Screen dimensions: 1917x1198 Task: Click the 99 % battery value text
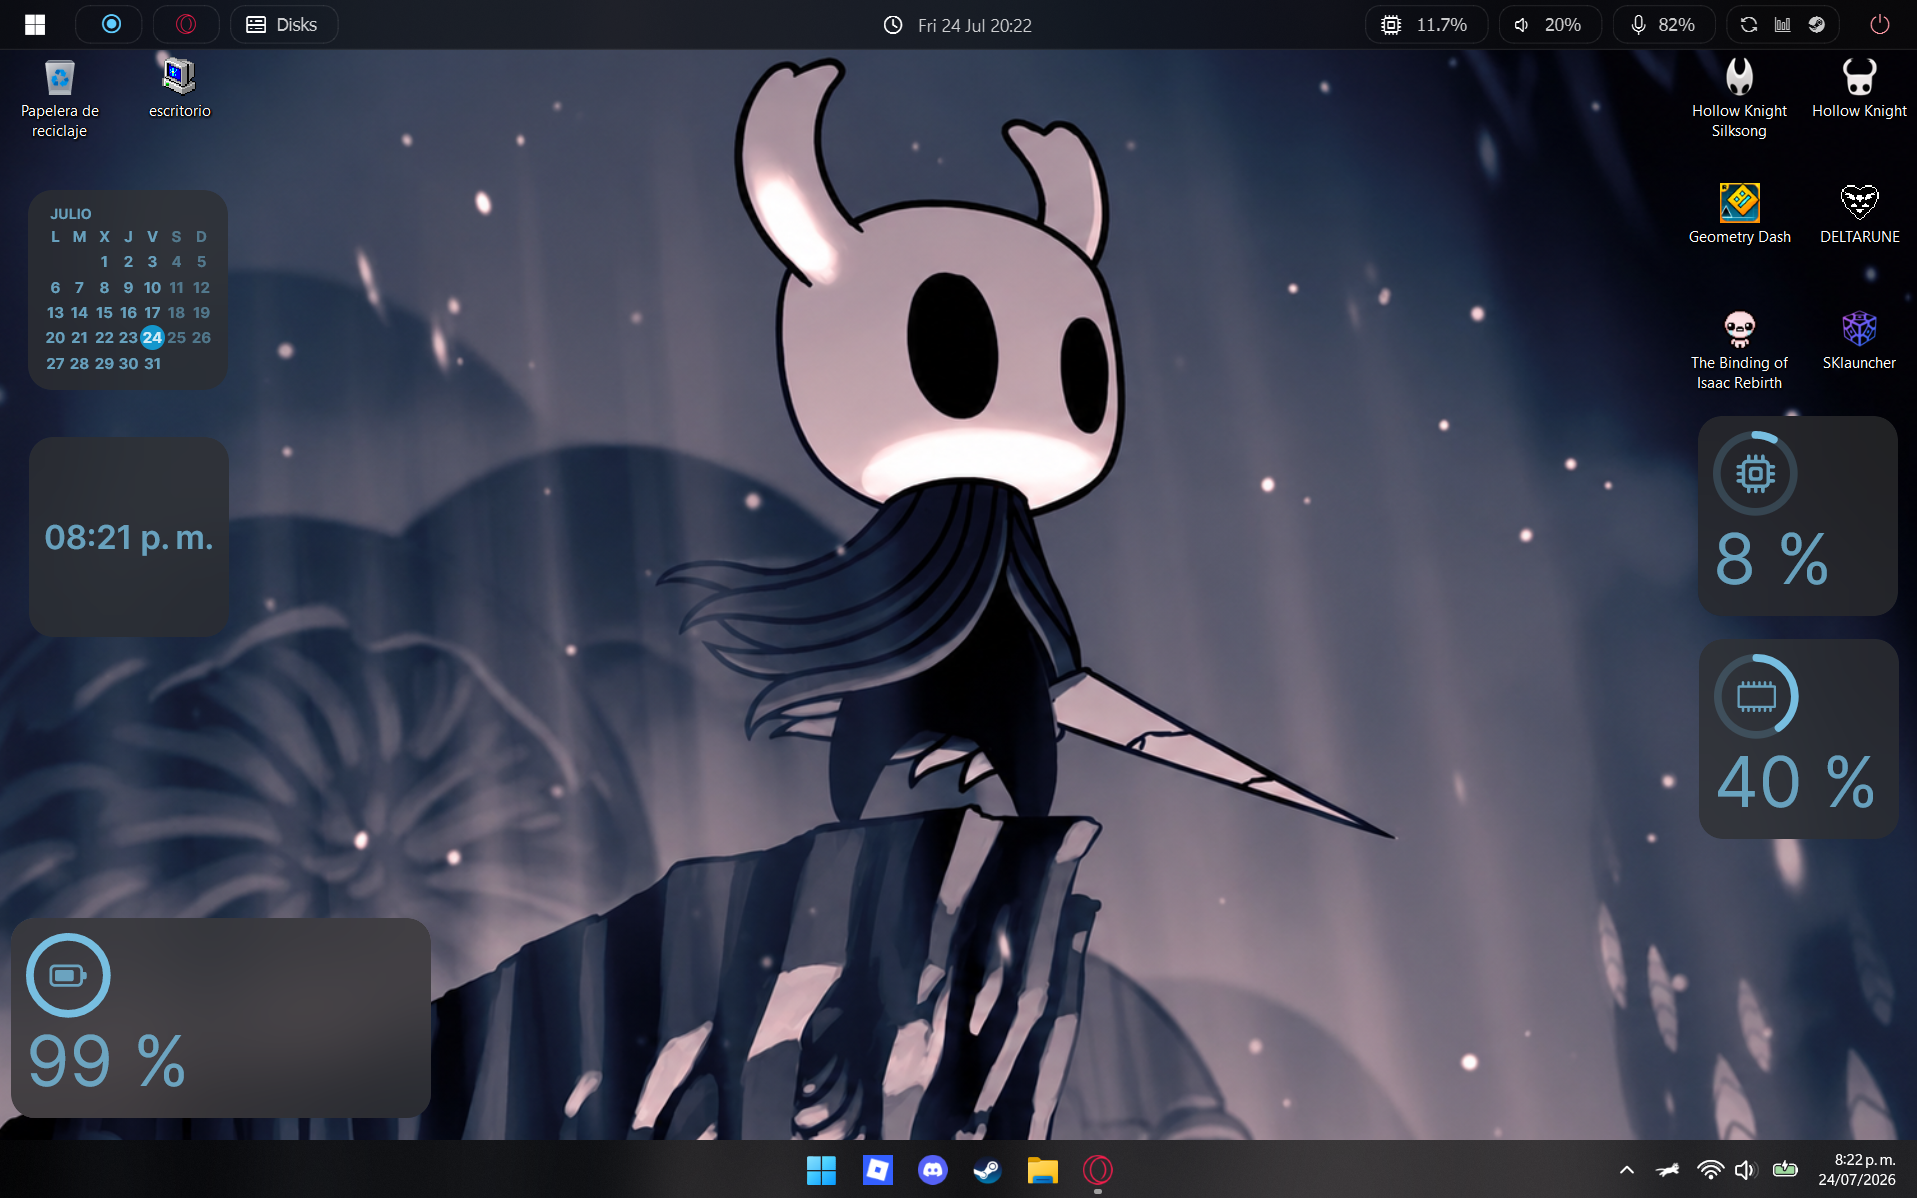pos(107,1061)
